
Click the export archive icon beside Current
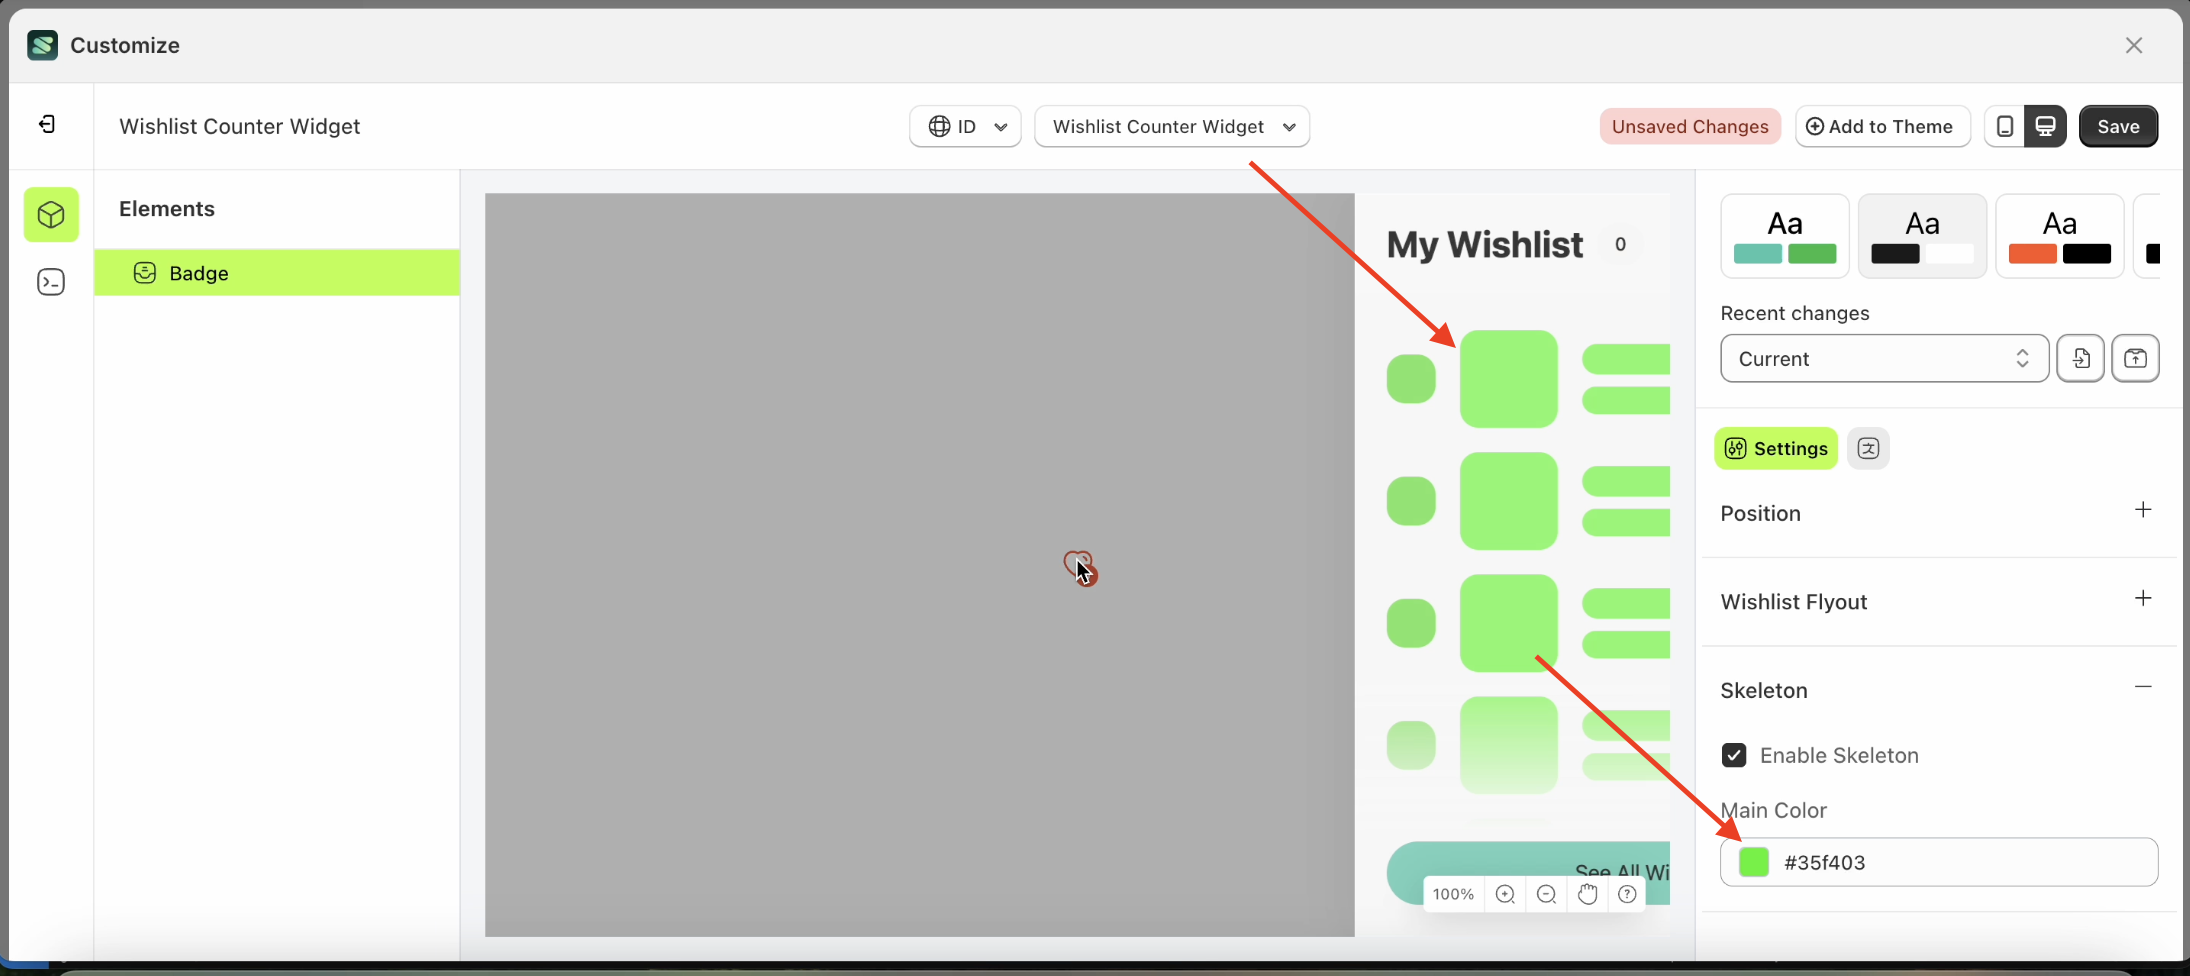tap(2137, 358)
